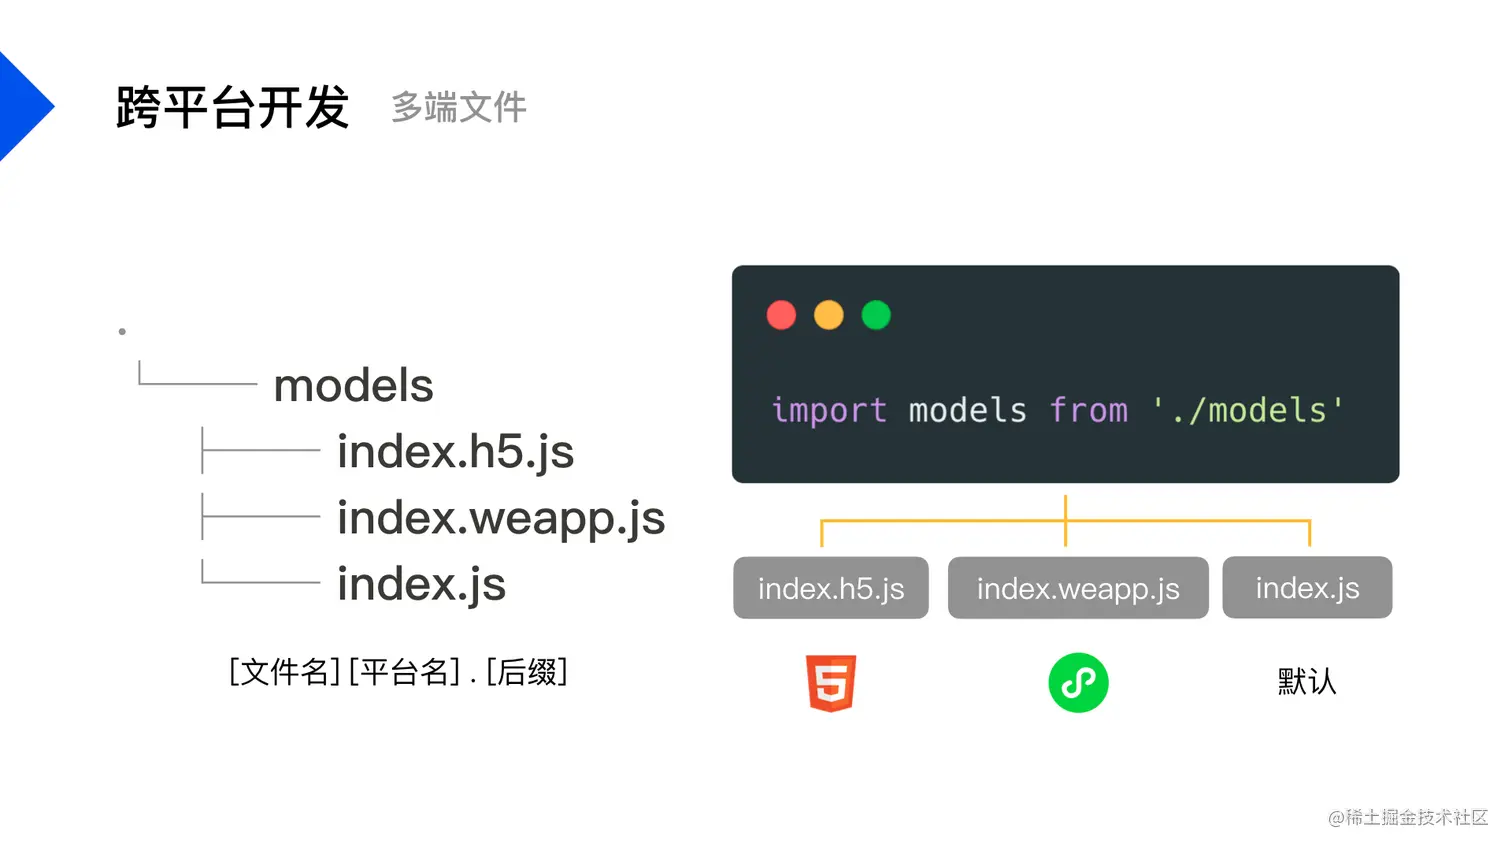Select the gray index.h5.js box

[831, 588]
